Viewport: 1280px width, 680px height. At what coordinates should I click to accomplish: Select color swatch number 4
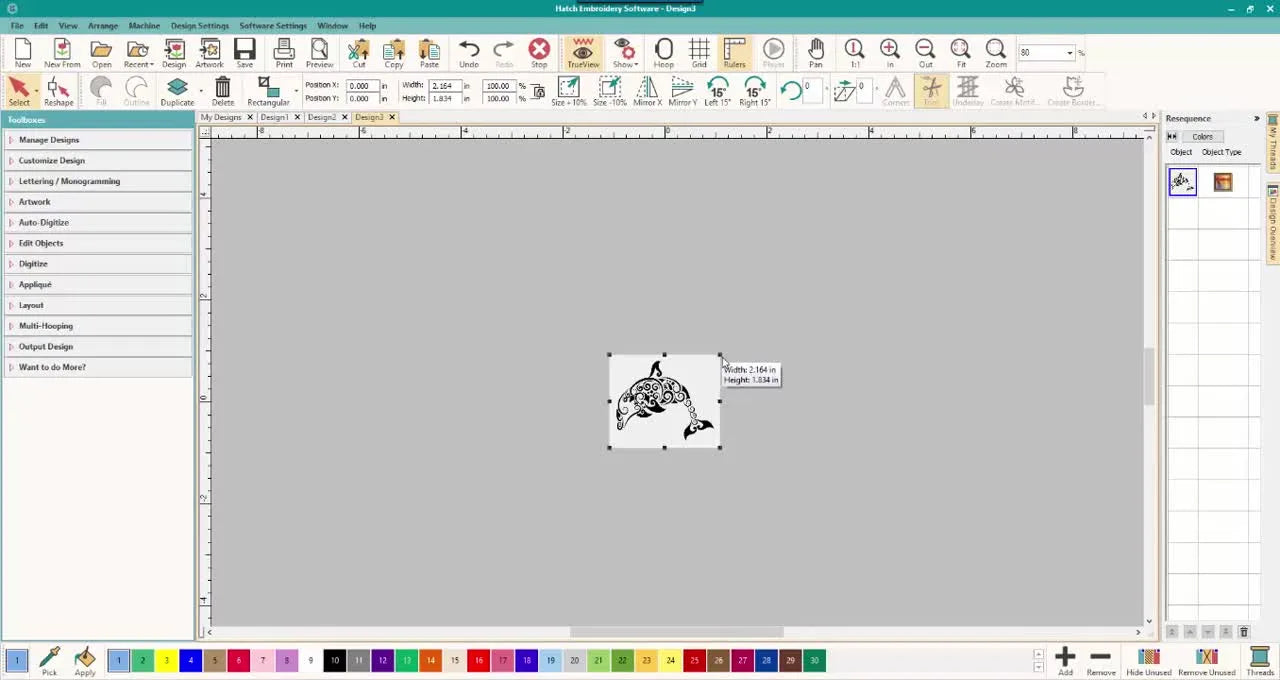point(190,660)
